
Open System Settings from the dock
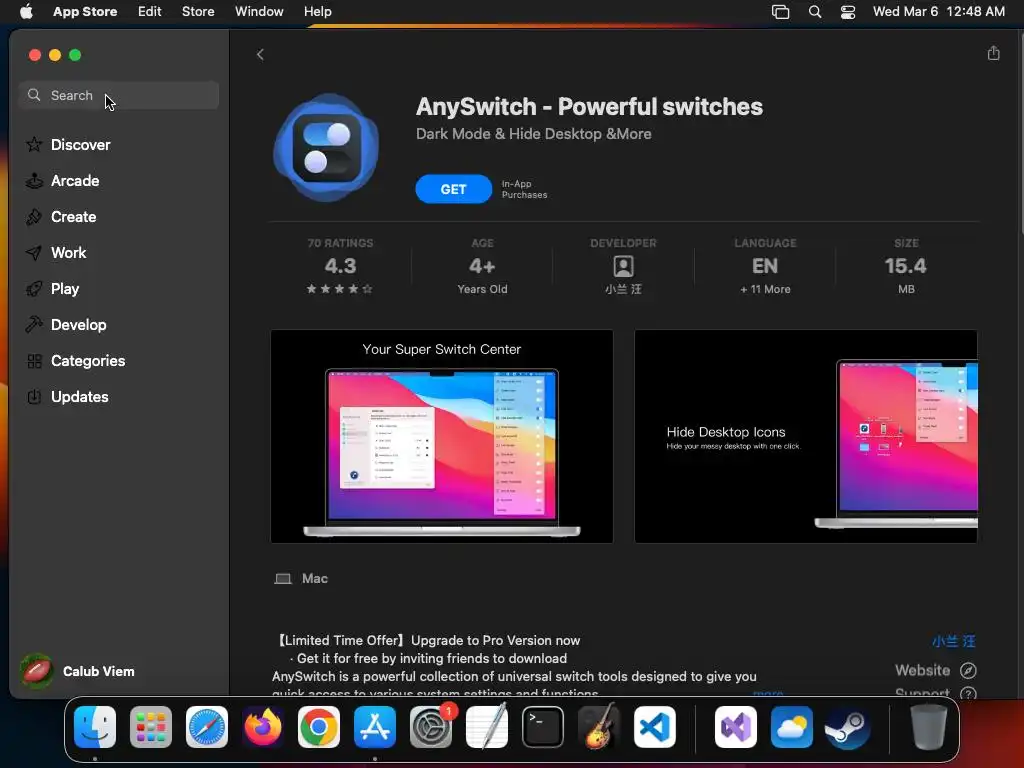tap(430, 727)
